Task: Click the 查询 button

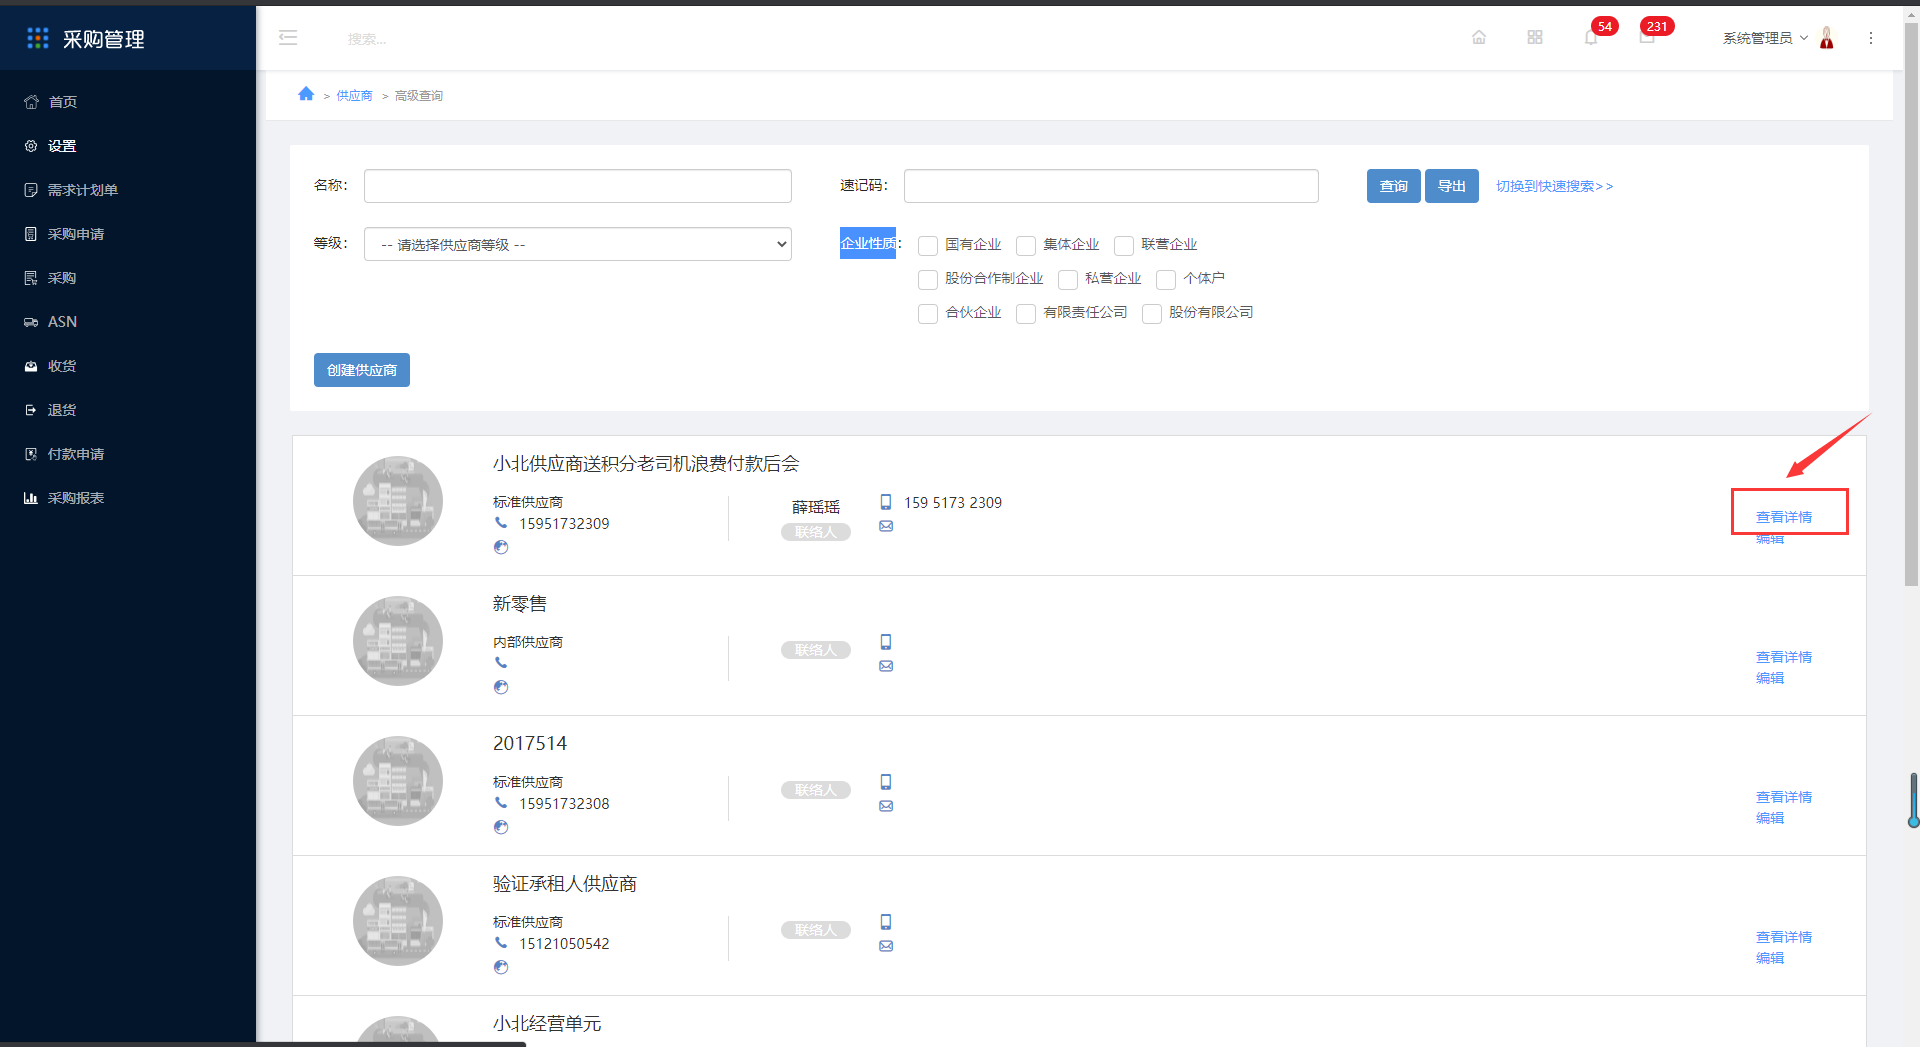Action: coord(1393,186)
